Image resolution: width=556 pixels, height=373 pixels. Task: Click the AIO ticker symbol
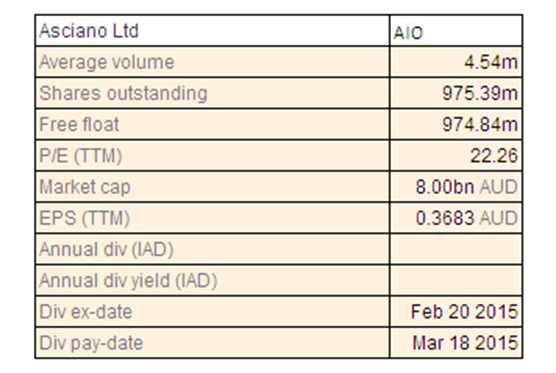point(408,33)
